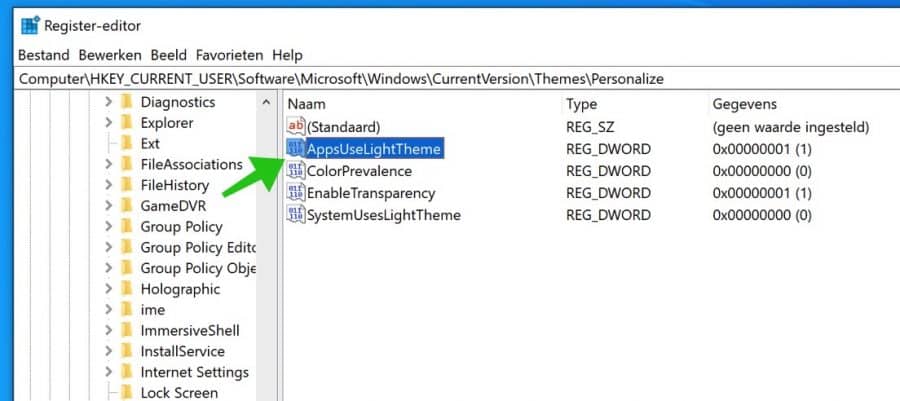
Task: Click the Register-editor app icon in title bar
Action: click(x=29, y=26)
